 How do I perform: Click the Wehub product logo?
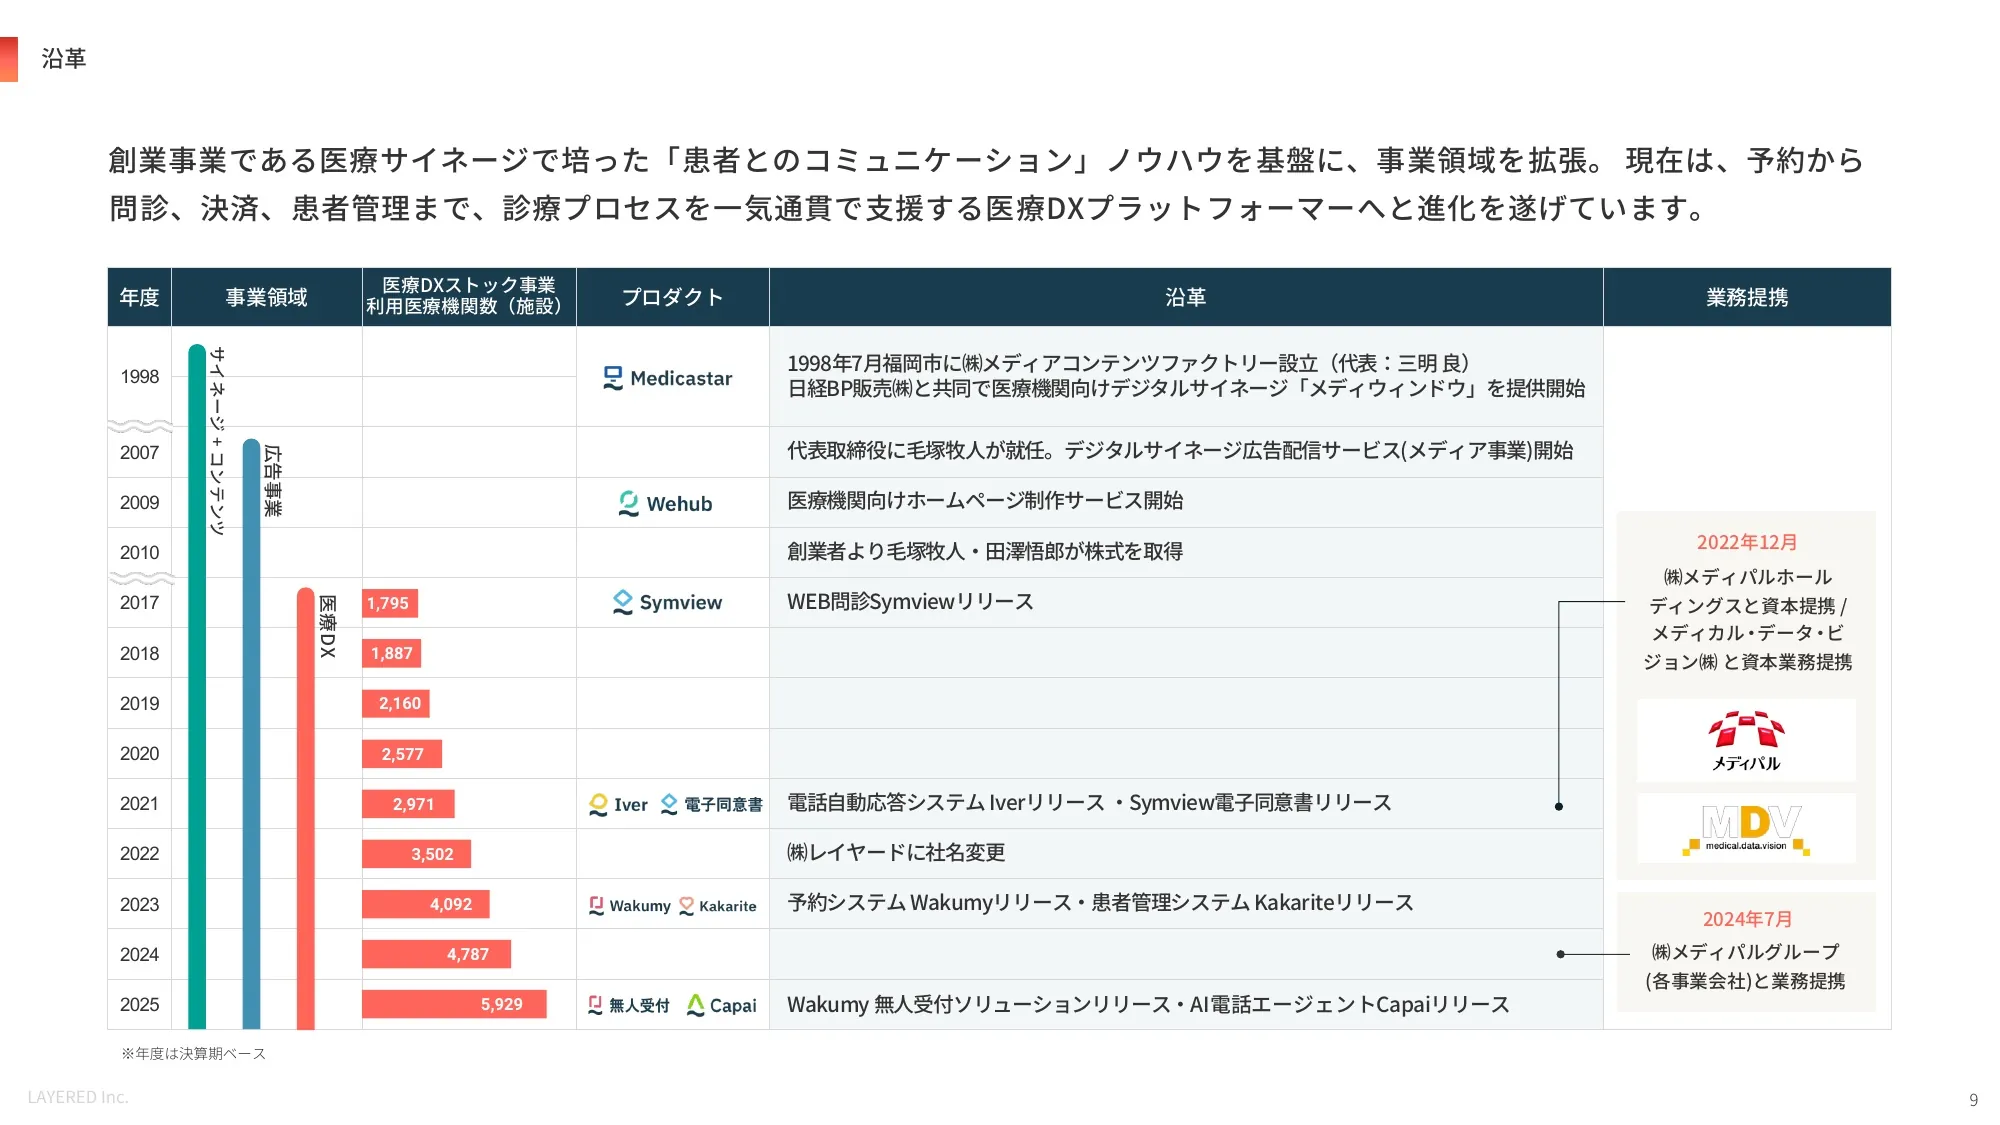(665, 504)
